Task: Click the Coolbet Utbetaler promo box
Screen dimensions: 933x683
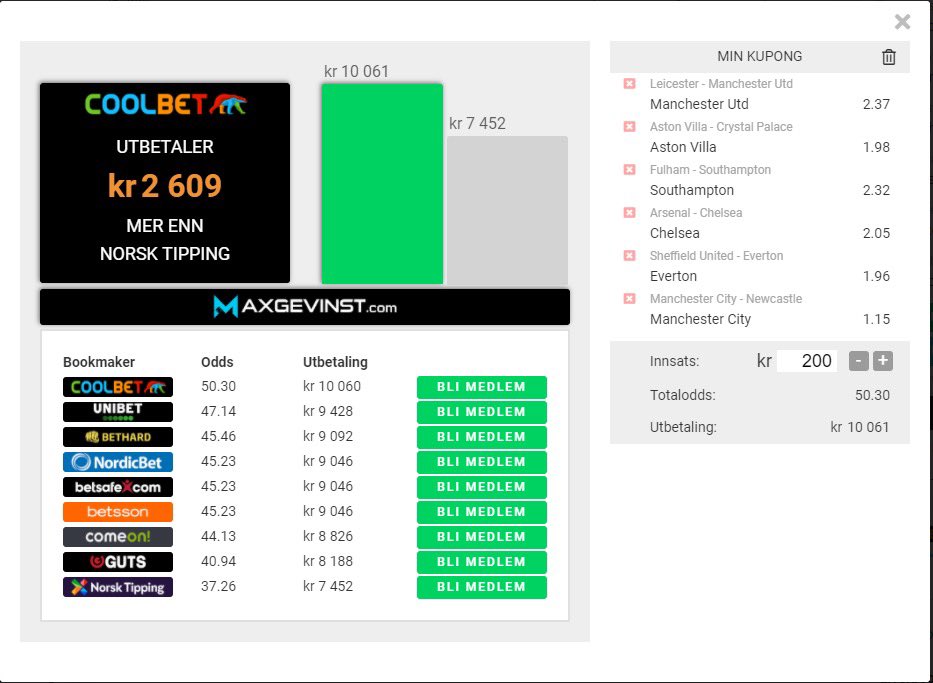Action: click(x=165, y=183)
